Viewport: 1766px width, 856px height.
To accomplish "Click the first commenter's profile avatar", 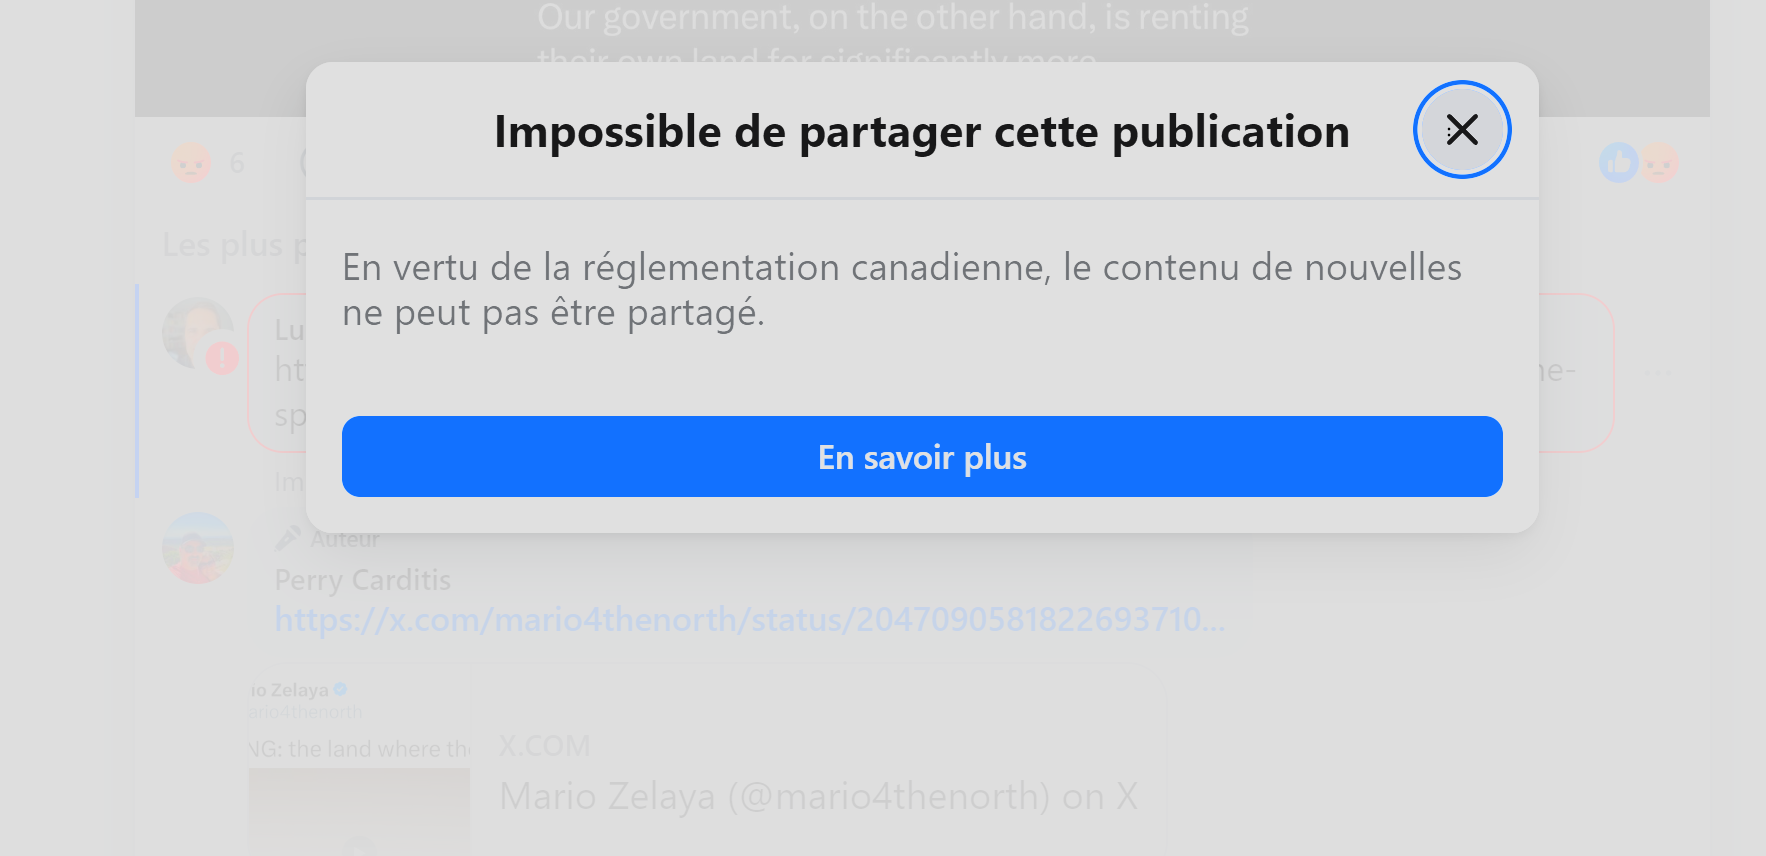I will point(198,333).
